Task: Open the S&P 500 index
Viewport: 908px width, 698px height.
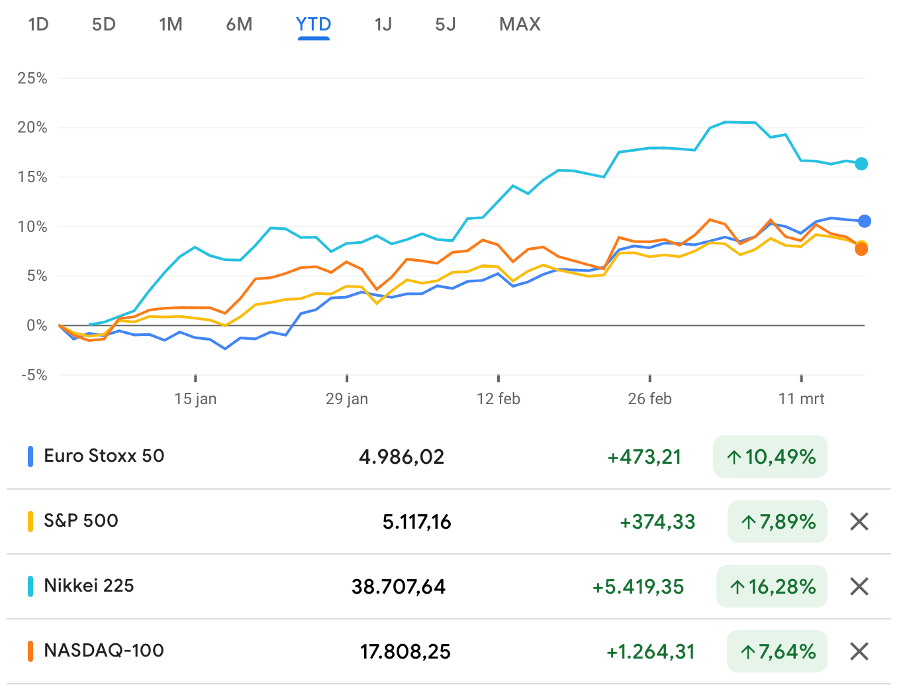Action: click(81, 521)
